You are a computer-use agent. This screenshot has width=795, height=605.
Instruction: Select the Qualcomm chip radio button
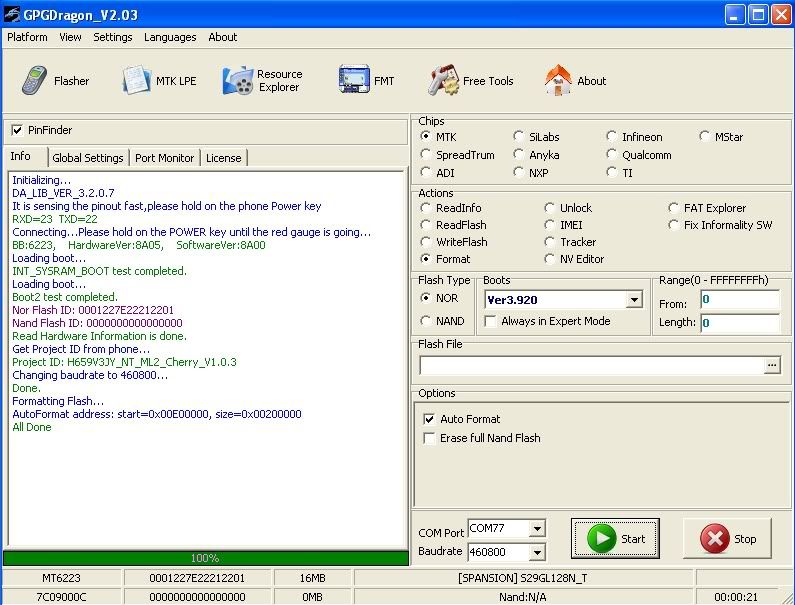[611, 154]
